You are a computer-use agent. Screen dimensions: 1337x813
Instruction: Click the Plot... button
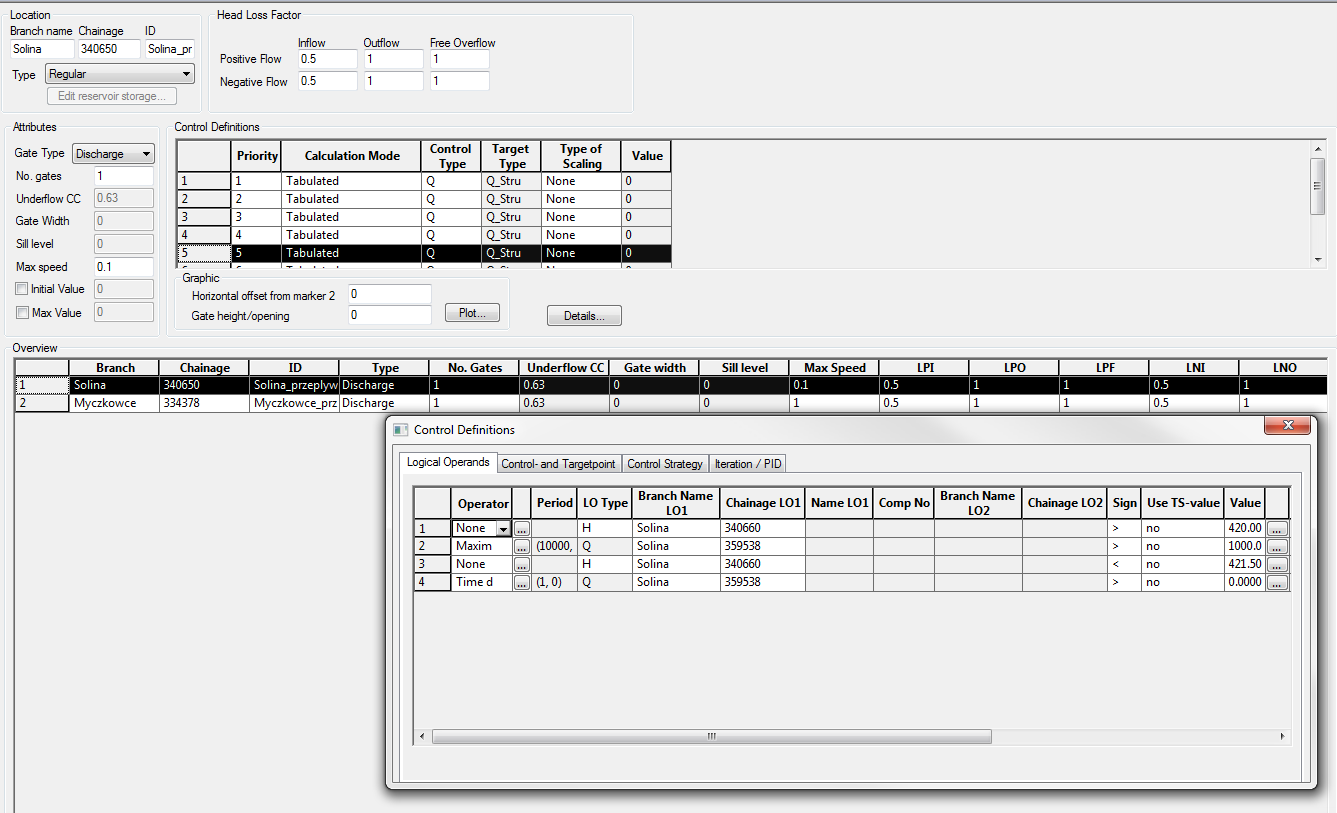tap(472, 313)
